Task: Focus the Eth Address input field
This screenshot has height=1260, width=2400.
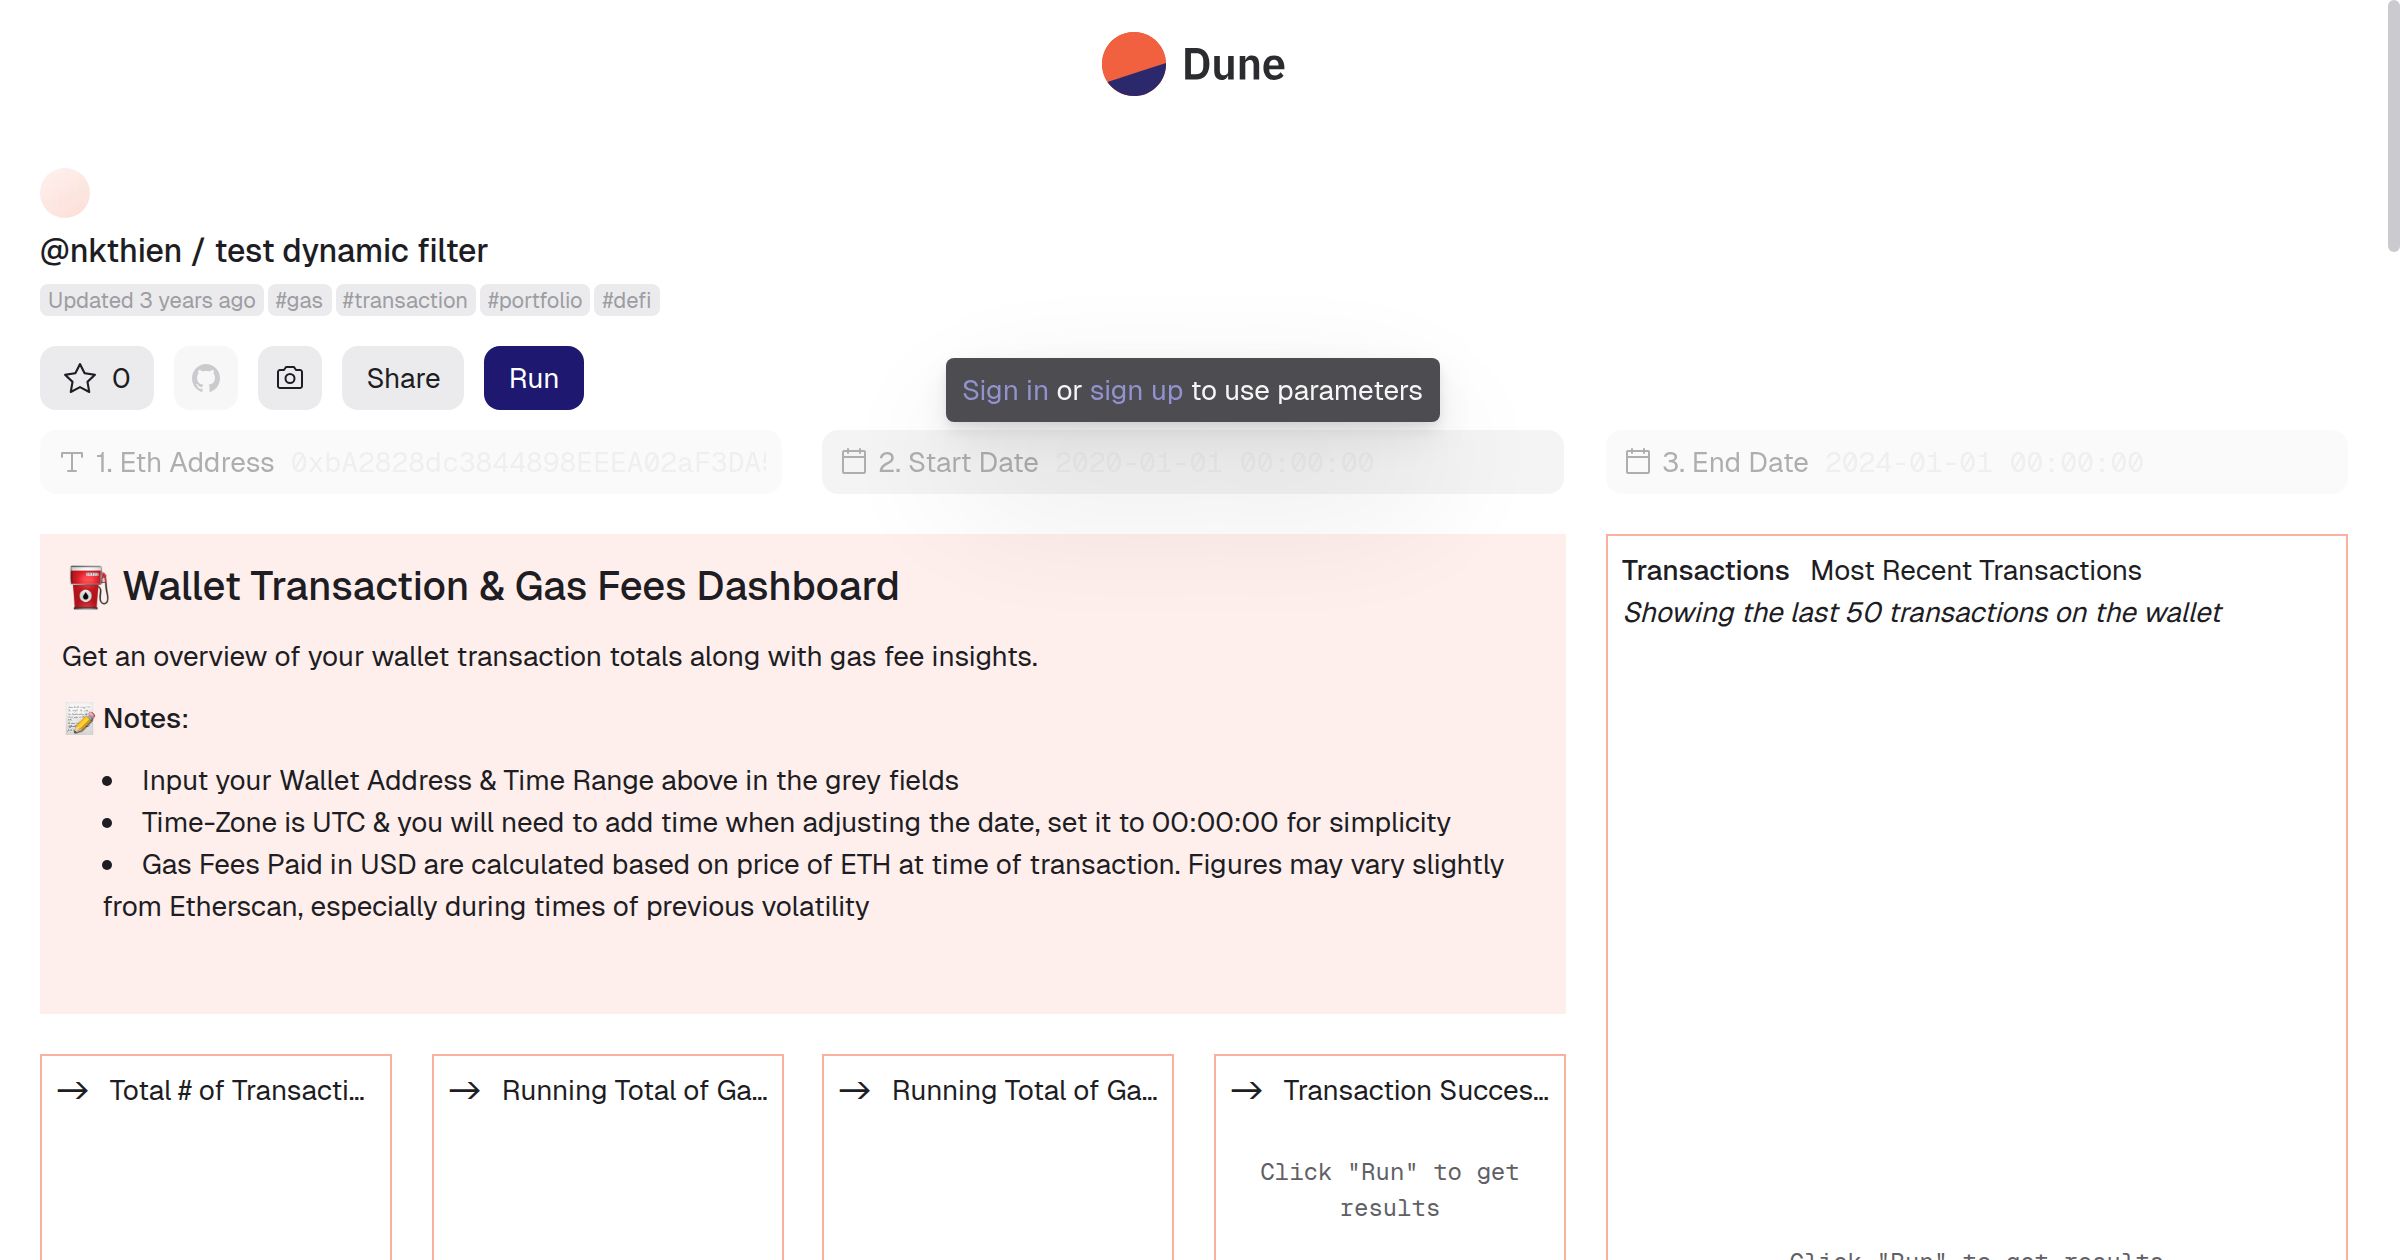Action: click(528, 462)
